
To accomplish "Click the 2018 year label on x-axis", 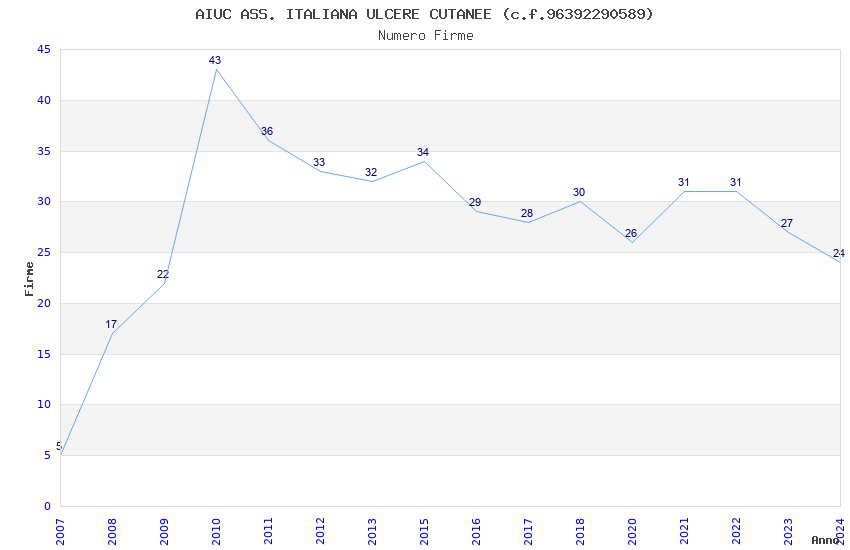I will [x=581, y=532].
